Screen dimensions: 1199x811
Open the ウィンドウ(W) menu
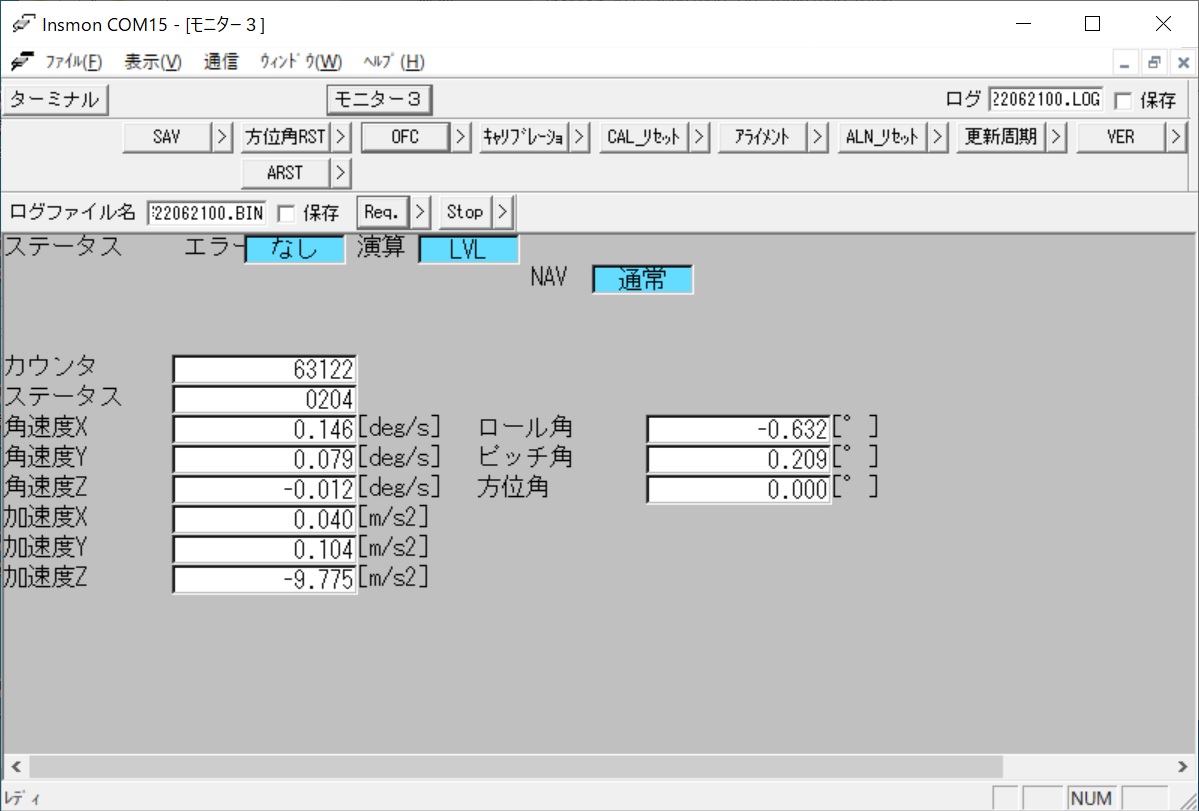pyautogui.click(x=301, y=62)
